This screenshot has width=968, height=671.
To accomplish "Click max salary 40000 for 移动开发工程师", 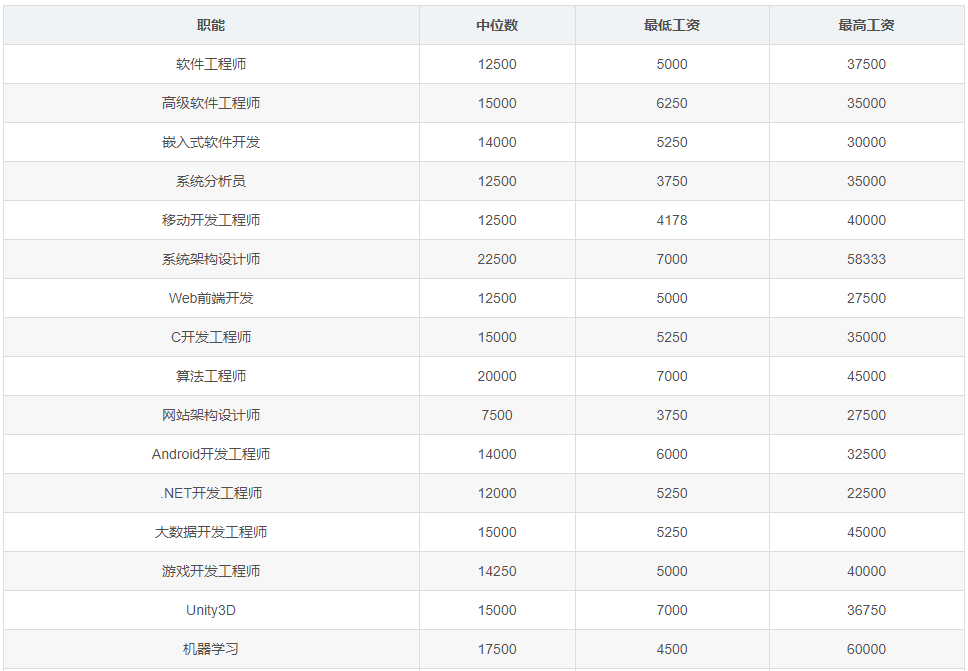I will click(866, 220).
